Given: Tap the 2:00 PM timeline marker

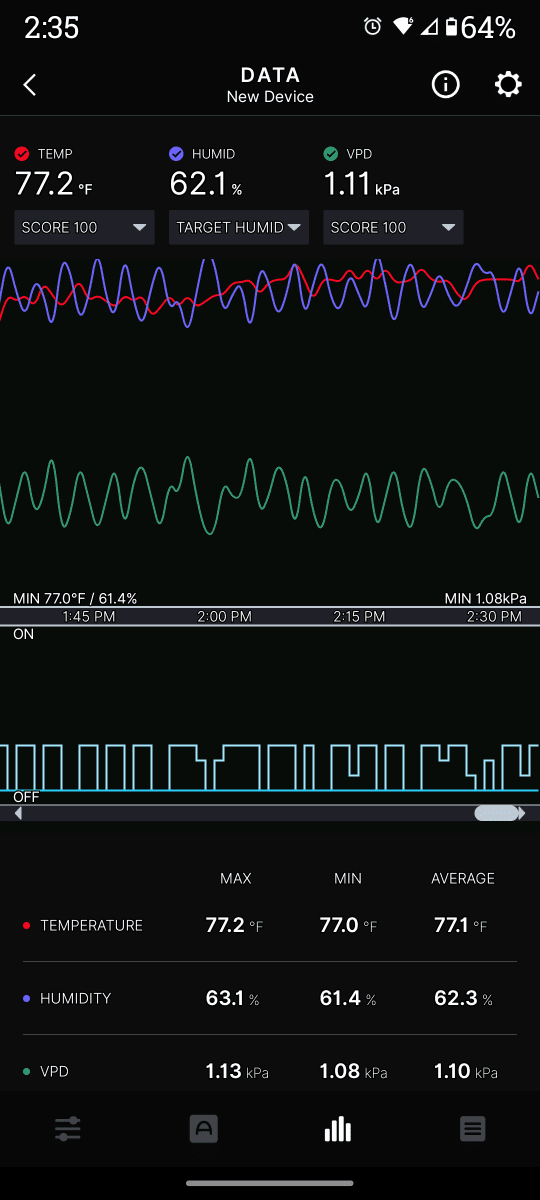Looking at the screenshot, I should [x=225, y=617].
